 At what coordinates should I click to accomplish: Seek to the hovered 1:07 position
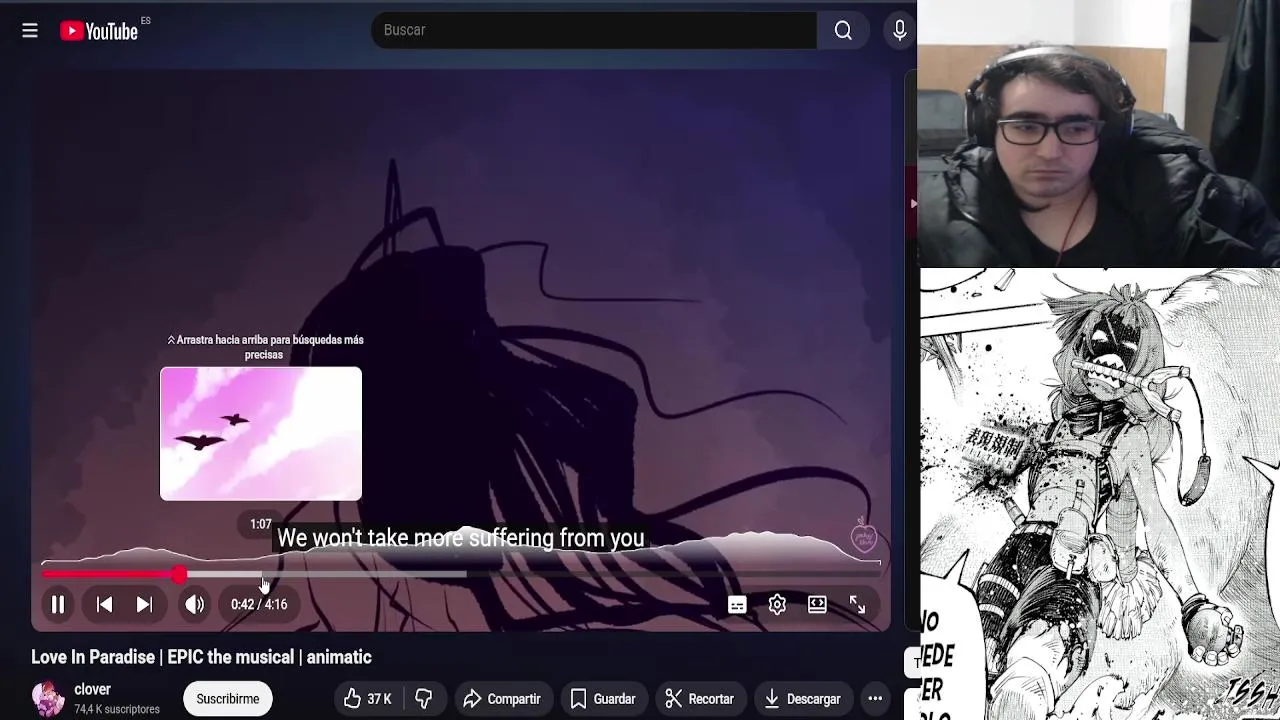click(x=262, y=575)
